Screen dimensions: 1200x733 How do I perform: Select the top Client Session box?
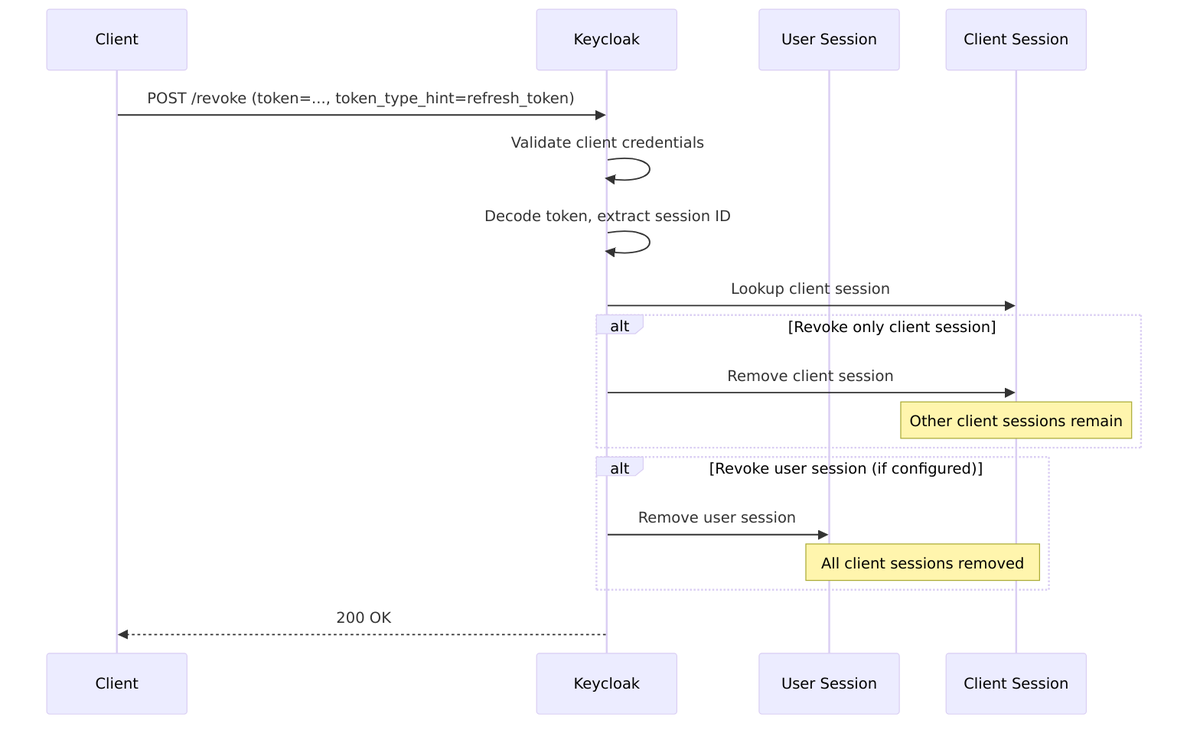coord(1015,40)
